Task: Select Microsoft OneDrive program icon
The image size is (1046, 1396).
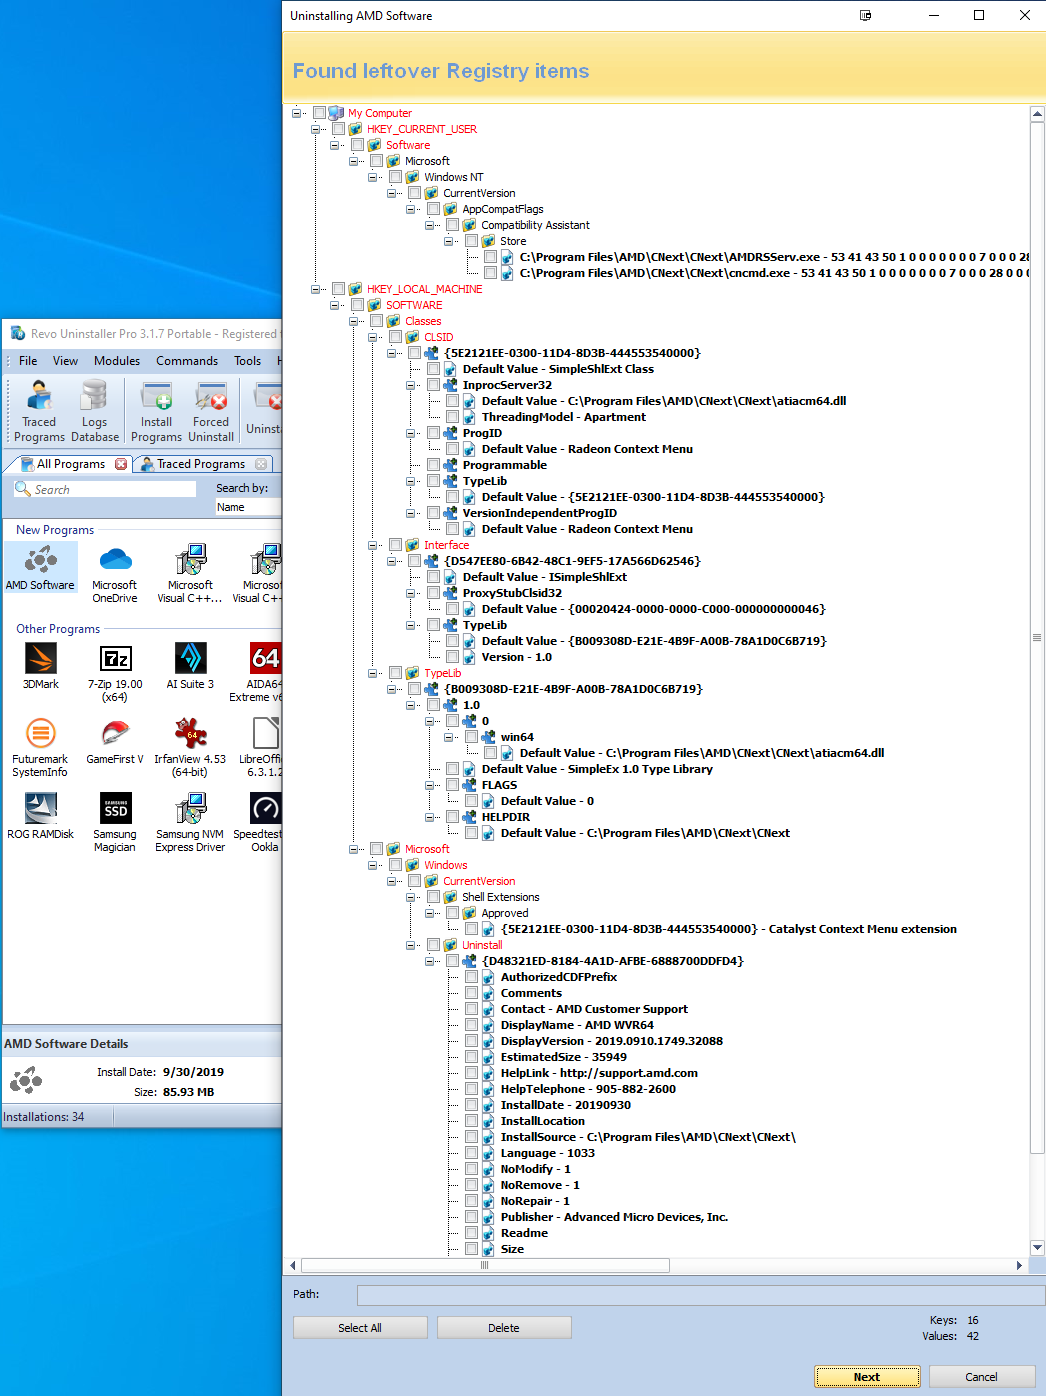Action: click(x=115, y=574)
